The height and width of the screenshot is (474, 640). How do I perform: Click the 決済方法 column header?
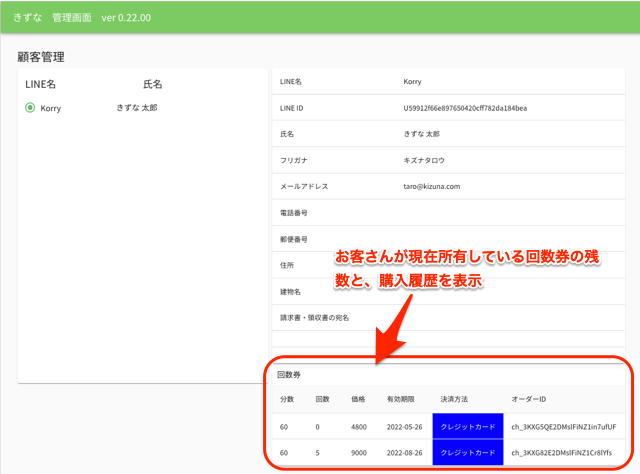tap(455, 398)
